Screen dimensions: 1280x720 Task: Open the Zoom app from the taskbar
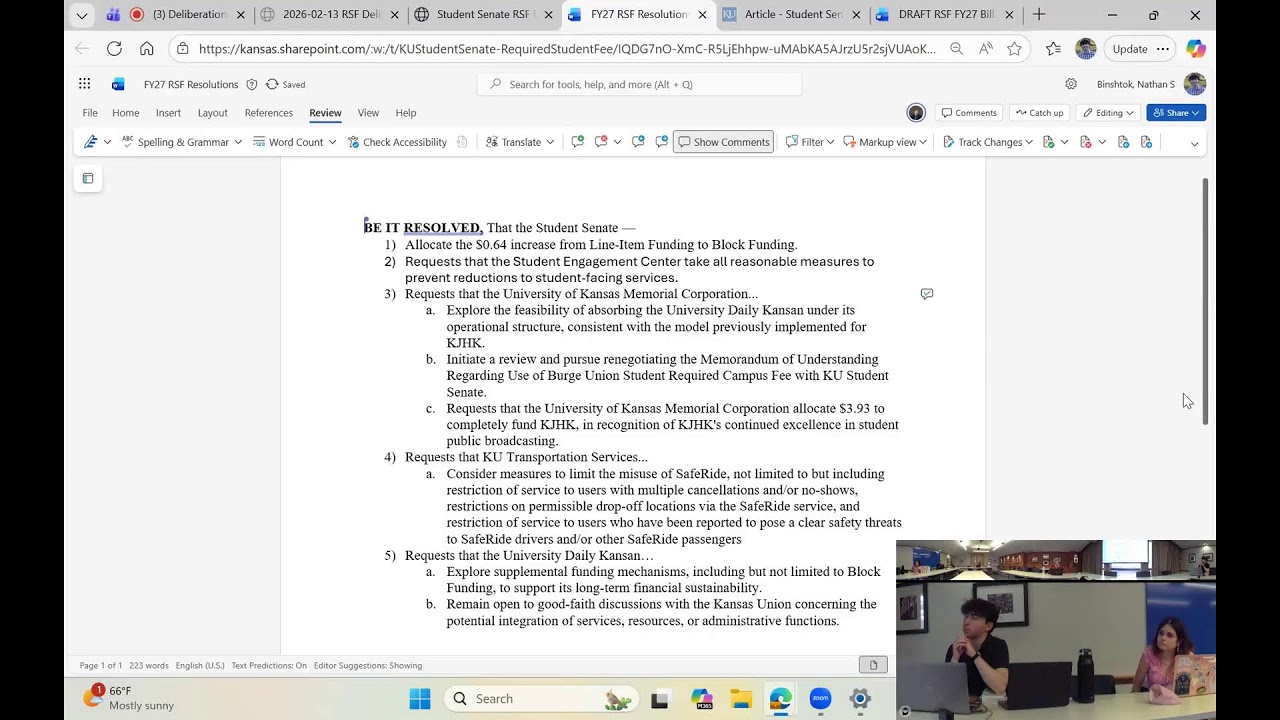coord(820,699)
